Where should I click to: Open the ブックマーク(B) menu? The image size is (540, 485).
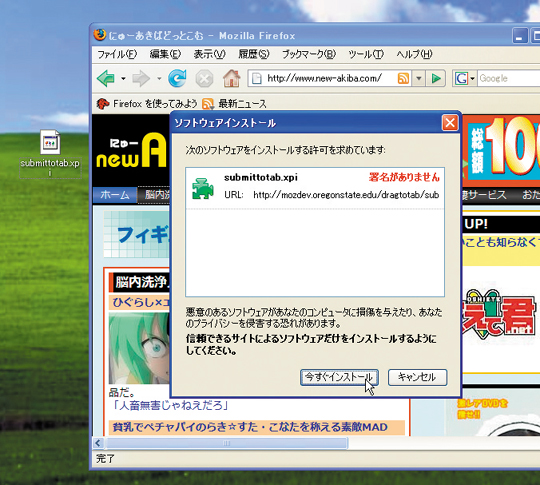point(309,54)
